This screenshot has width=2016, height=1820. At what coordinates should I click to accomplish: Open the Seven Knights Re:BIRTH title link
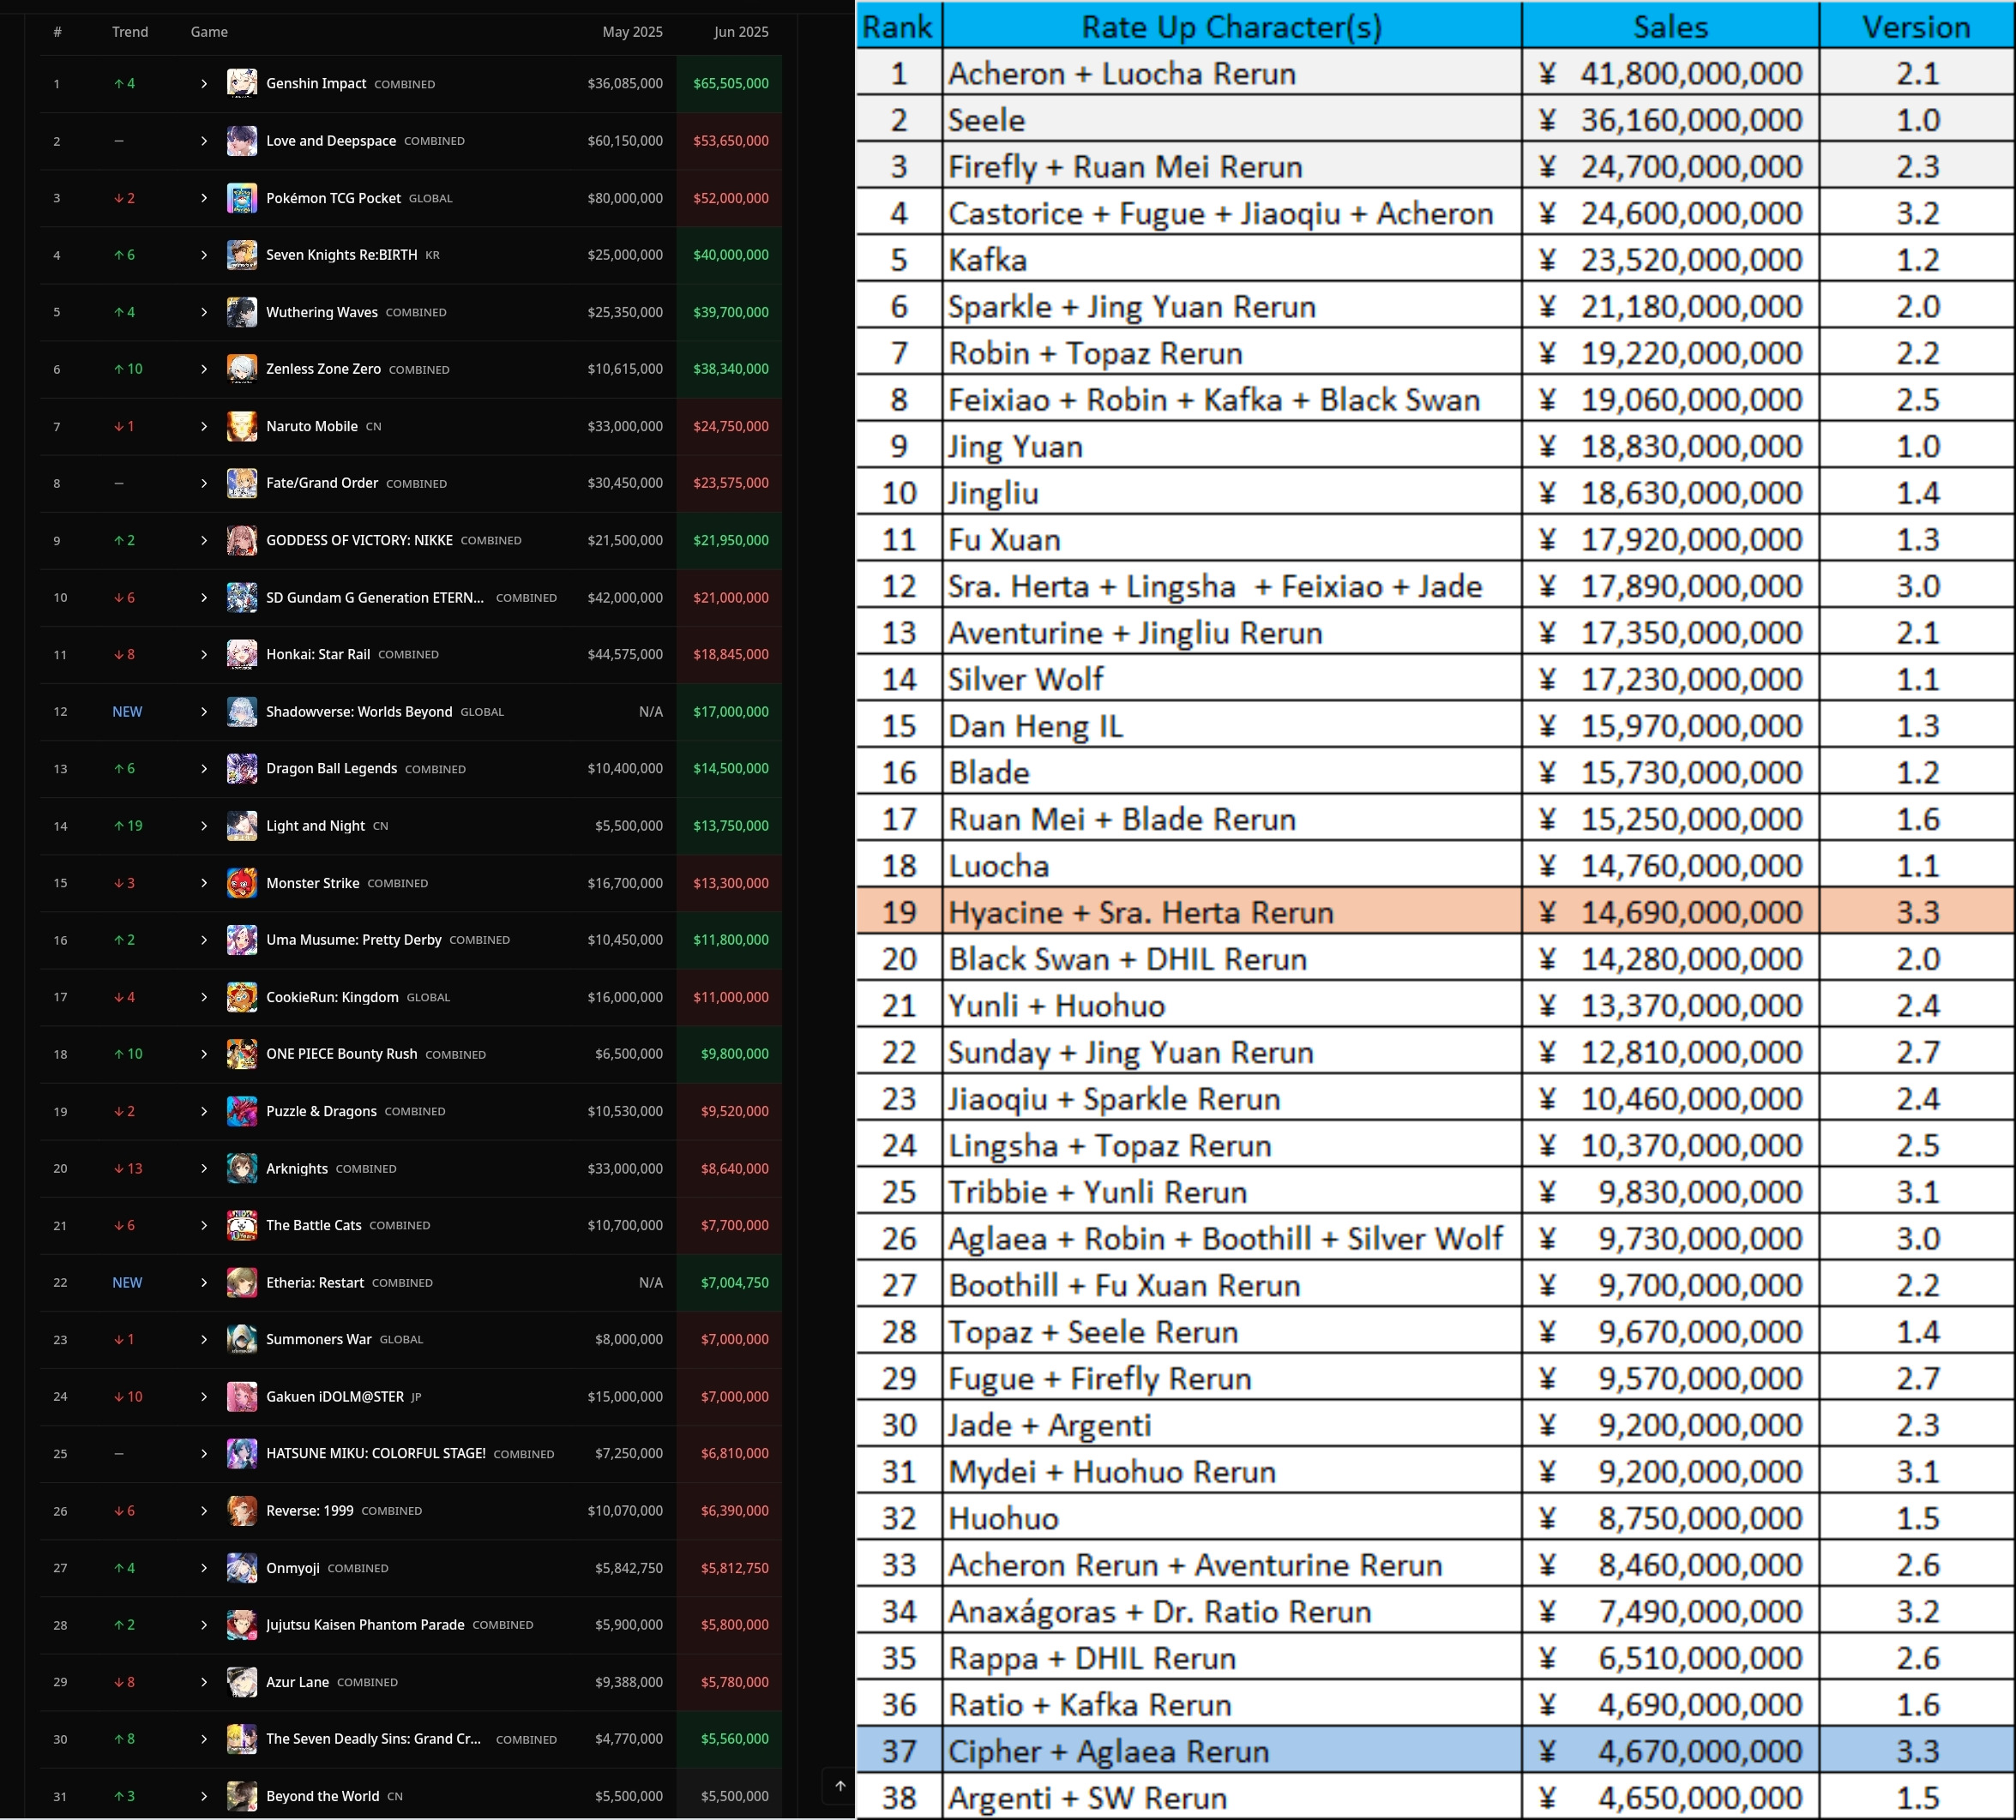tap(341, 255)
